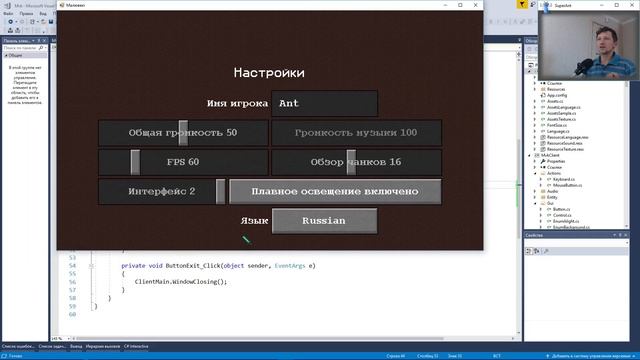This screenshot has width=640, height=360.
Task: Switch to the C# Interactive tab
Action: [136, 347]
